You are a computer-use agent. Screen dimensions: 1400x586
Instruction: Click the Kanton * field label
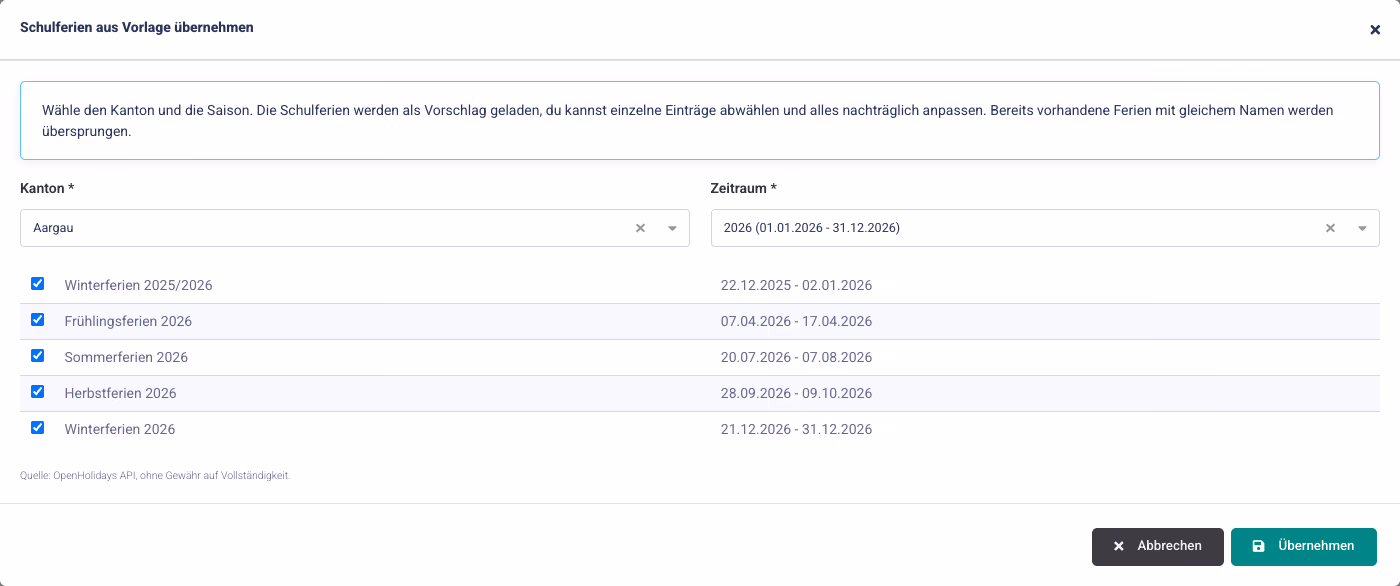tap(48, 188)
